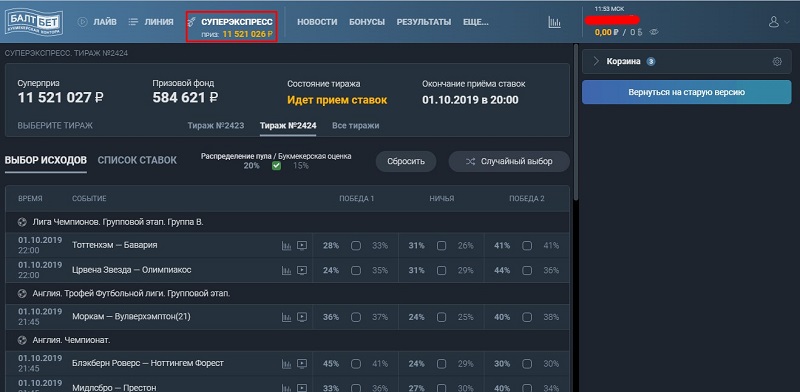Open the statistics bar chart icon in header
Screen dimensions: 800x392
point(555,22)
